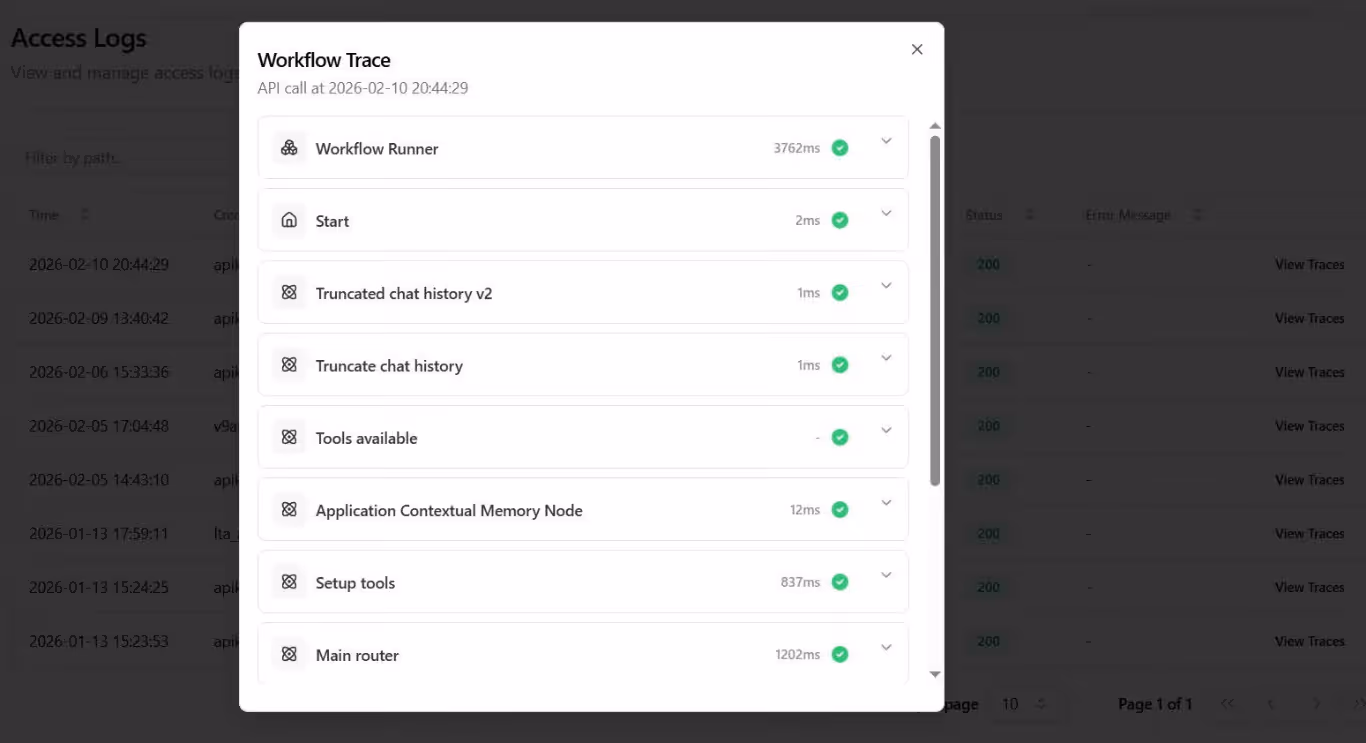The image size is (1366, 743).
Task: Expand the Start trace row
Action: (x=886, y=213)
